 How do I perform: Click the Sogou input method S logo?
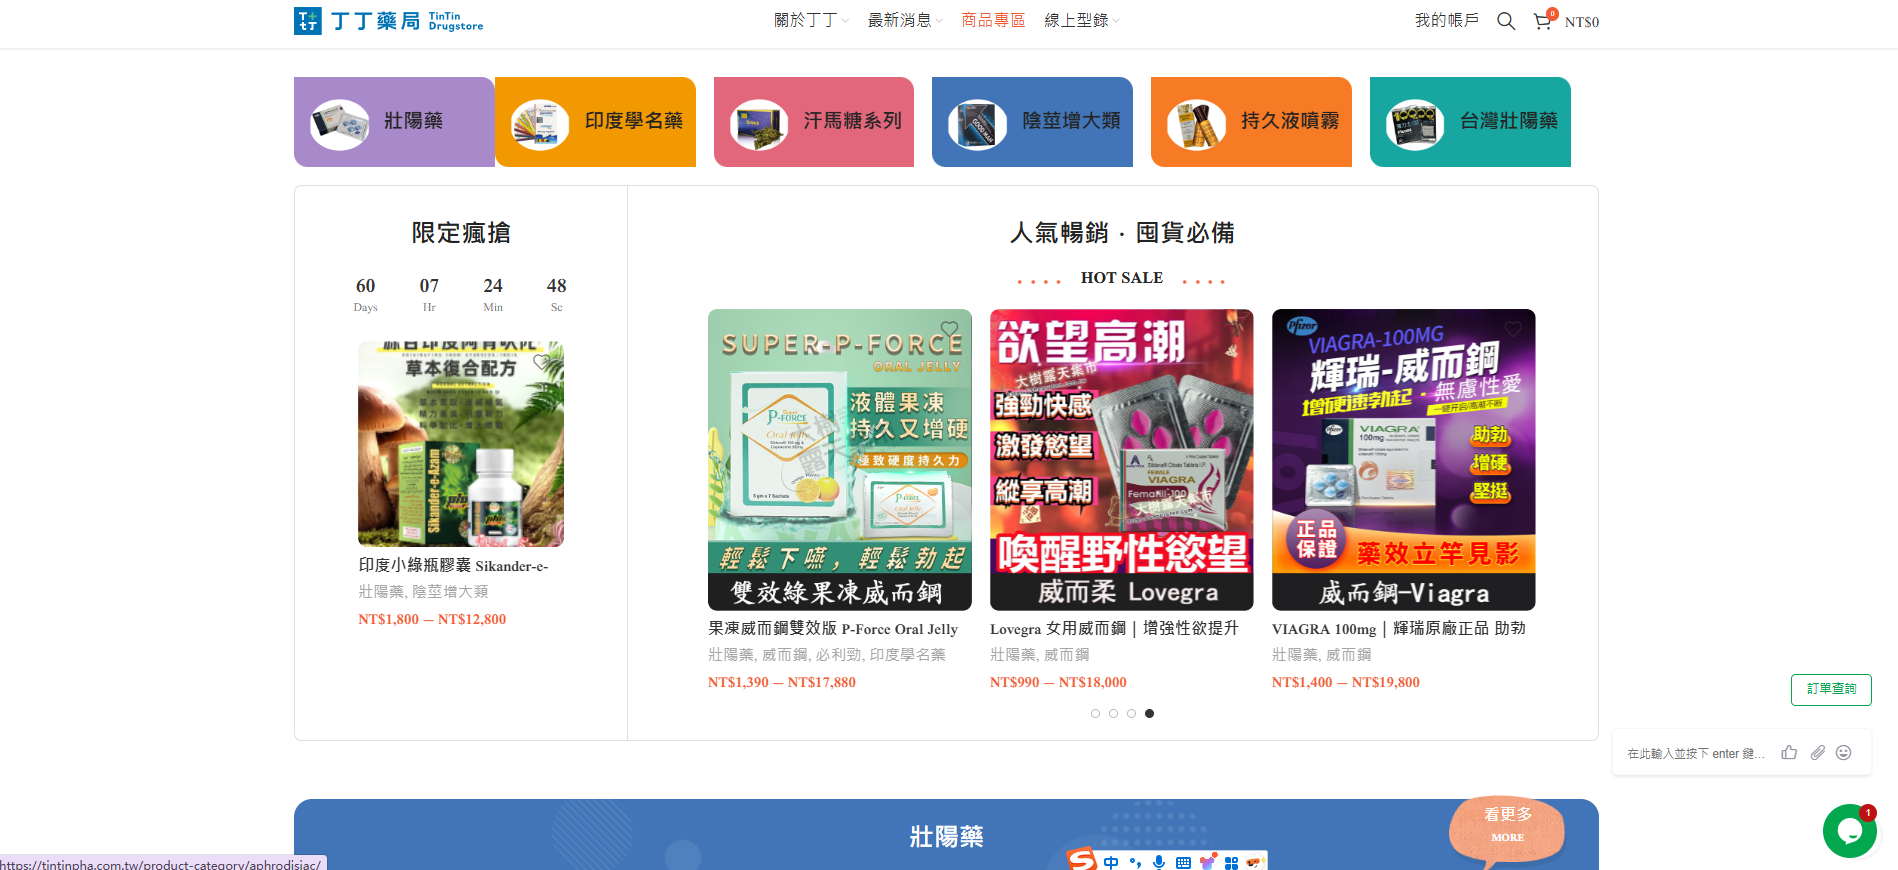click(1081, 859)
